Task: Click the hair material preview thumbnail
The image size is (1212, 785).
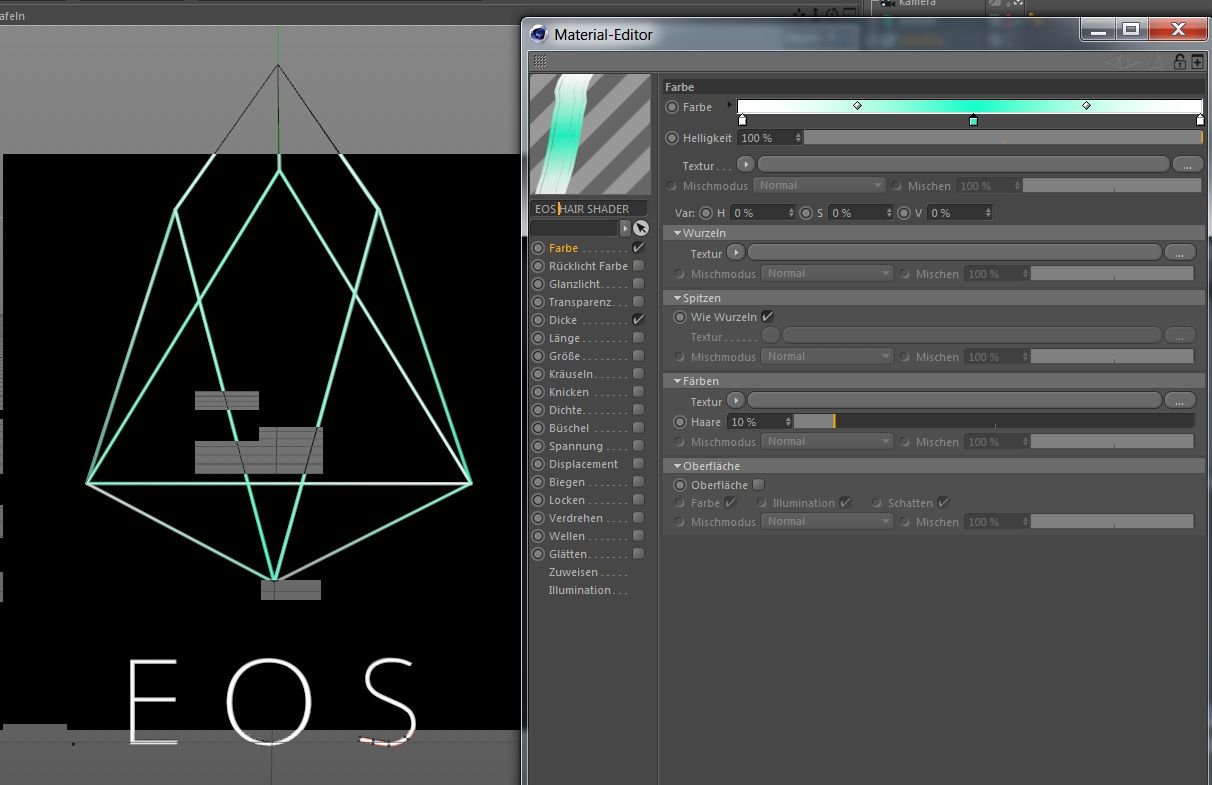Action: (x=591, y=135)
